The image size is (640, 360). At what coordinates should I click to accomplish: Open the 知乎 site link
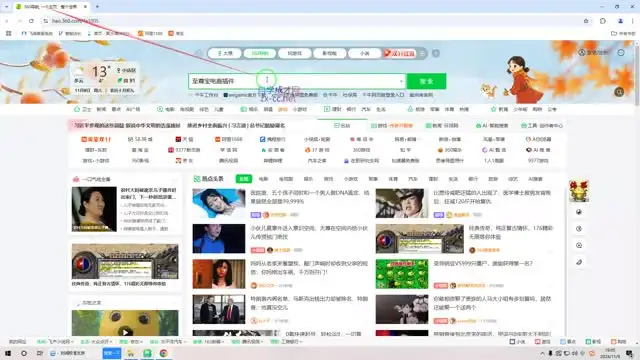point(405,150)
